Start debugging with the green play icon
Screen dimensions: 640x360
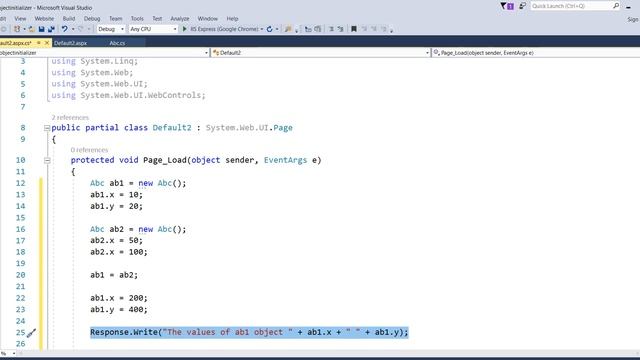[x=184, y=29]
